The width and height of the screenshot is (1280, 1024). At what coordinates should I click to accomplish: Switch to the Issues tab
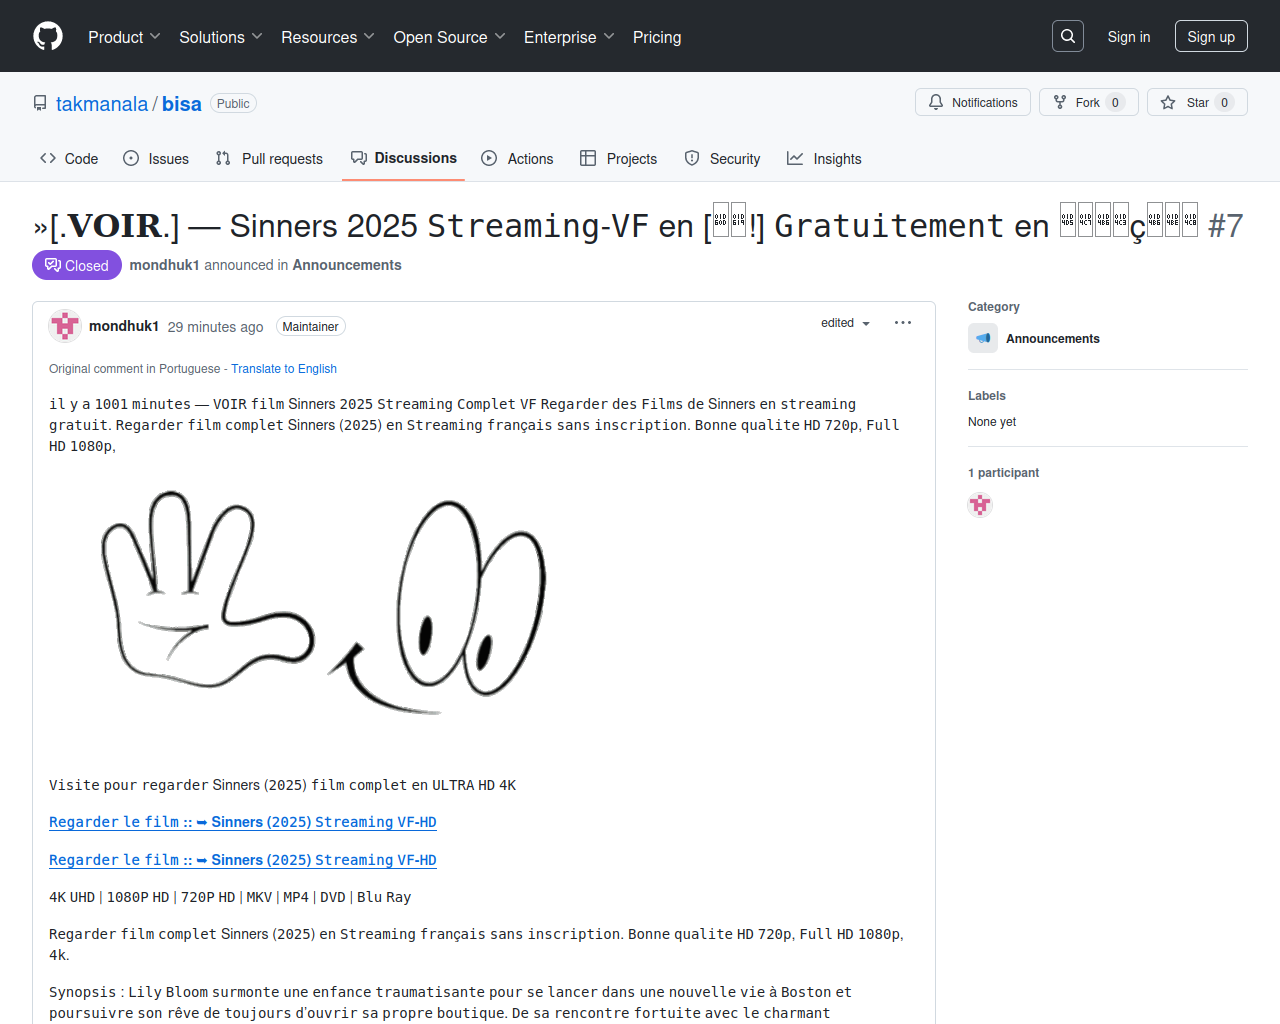click(x=156, y=159)
